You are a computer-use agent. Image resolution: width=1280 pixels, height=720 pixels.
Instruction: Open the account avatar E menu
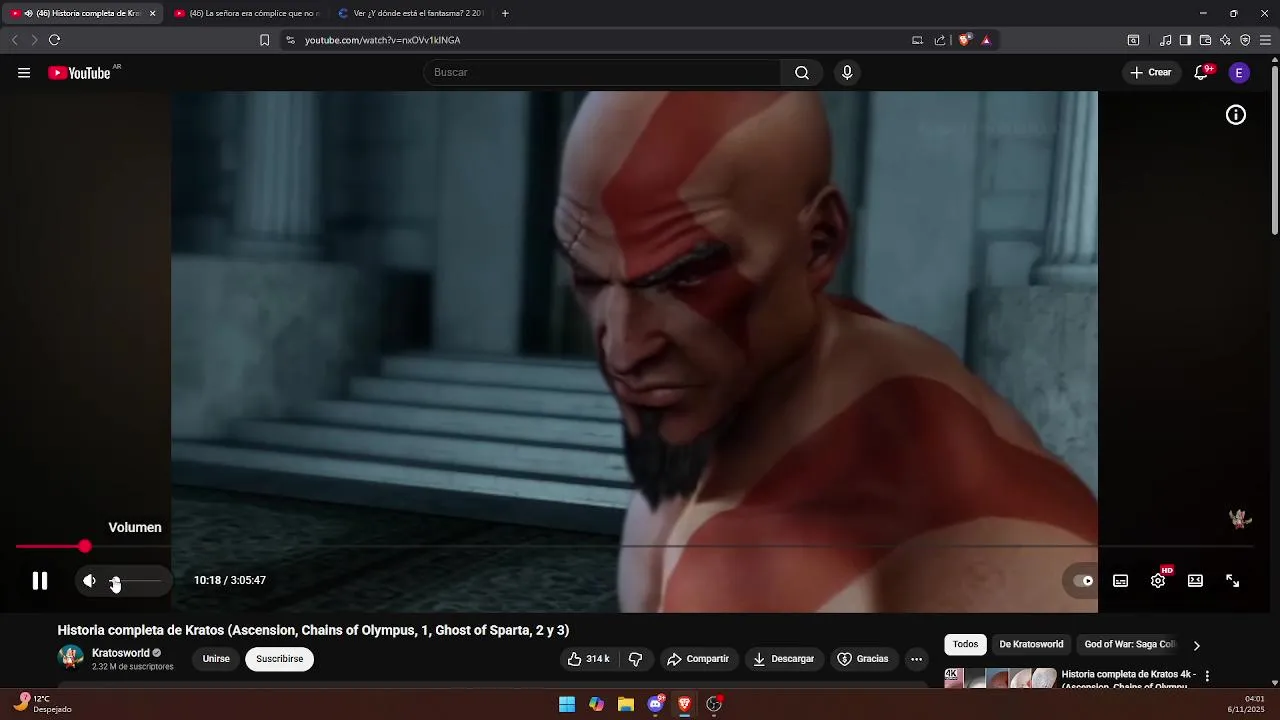[x=1239, y=72]
